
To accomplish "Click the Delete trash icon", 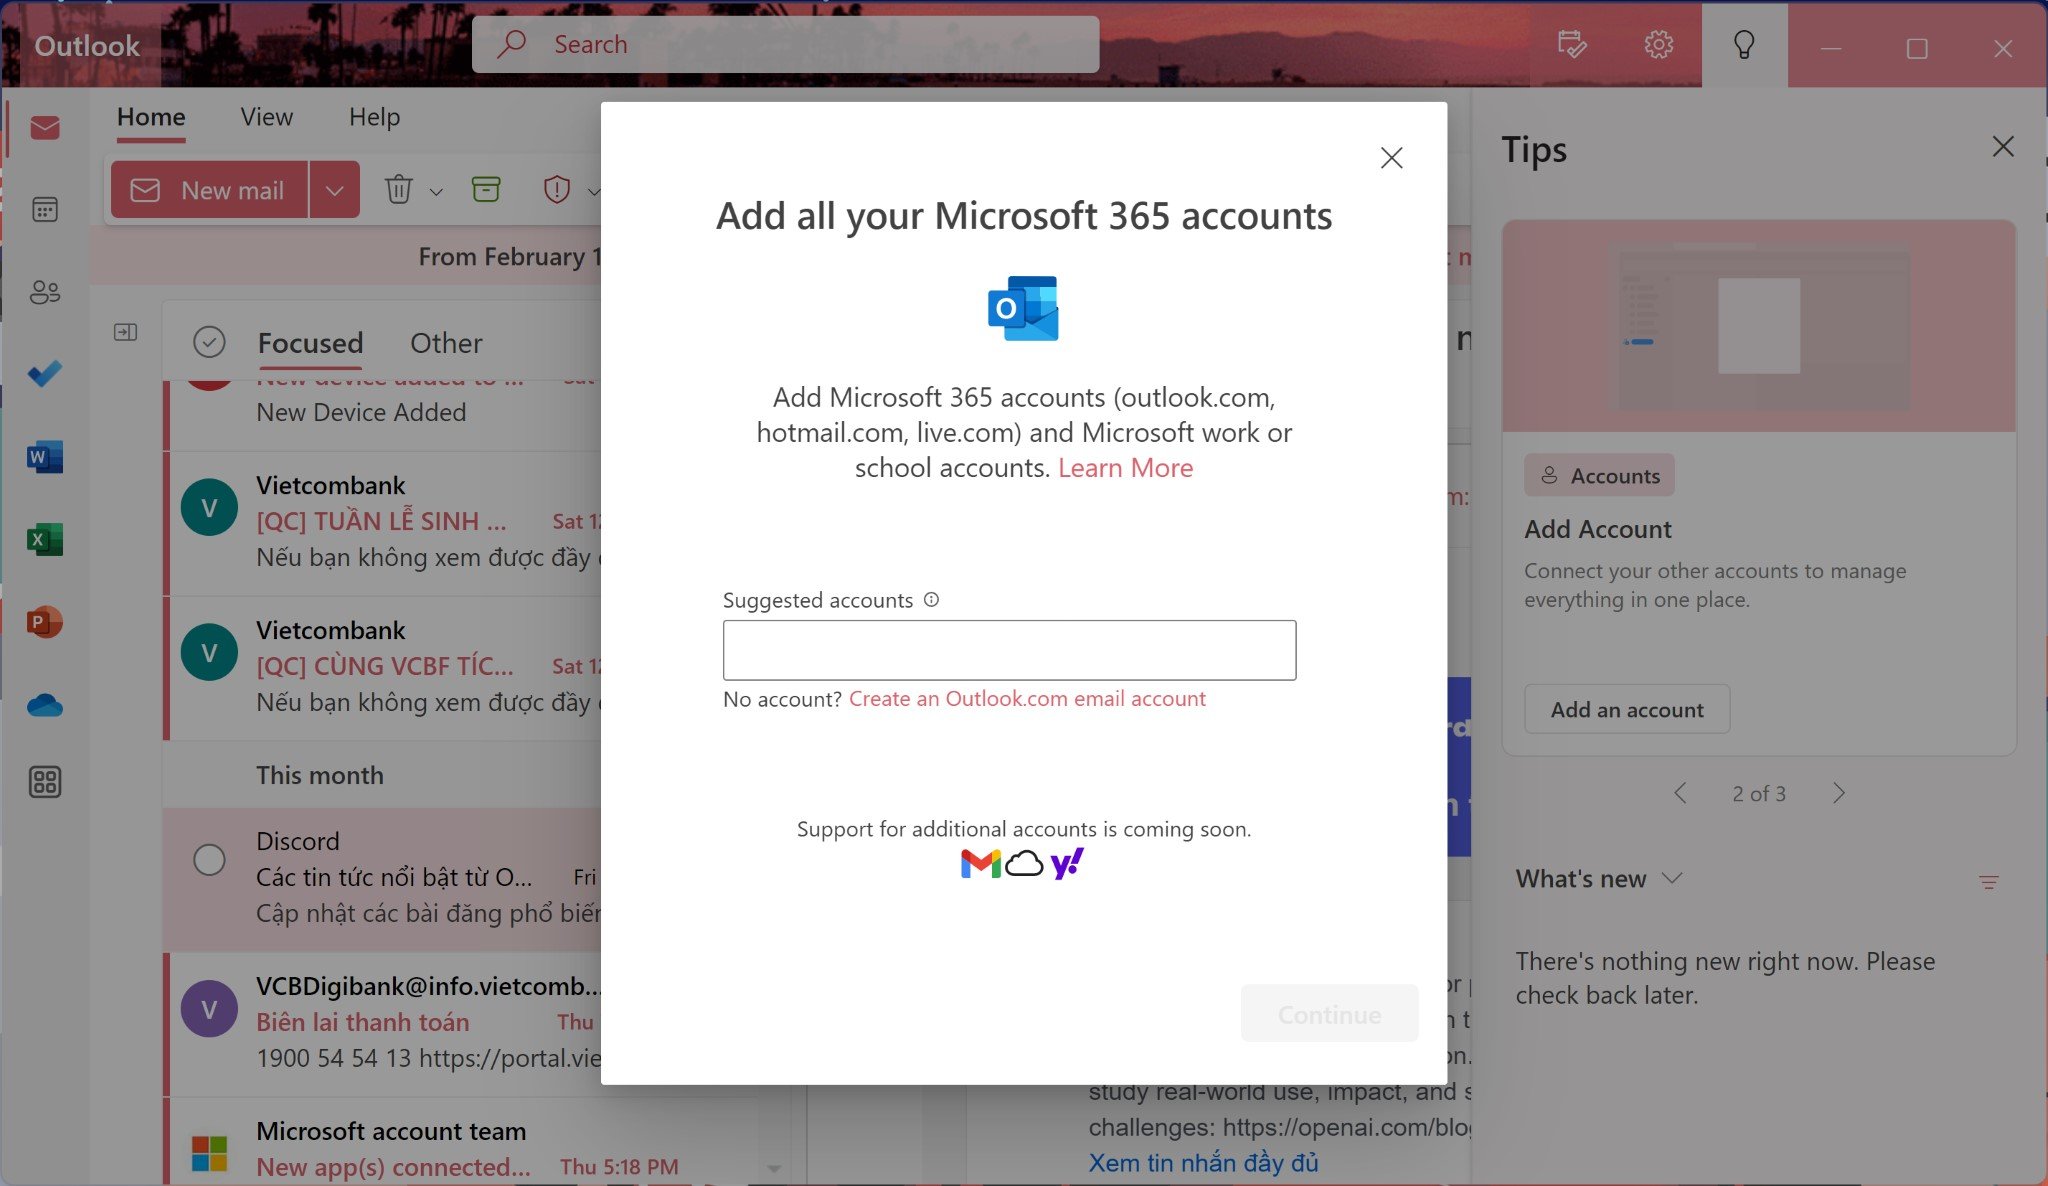I will [x=399, y=189].
